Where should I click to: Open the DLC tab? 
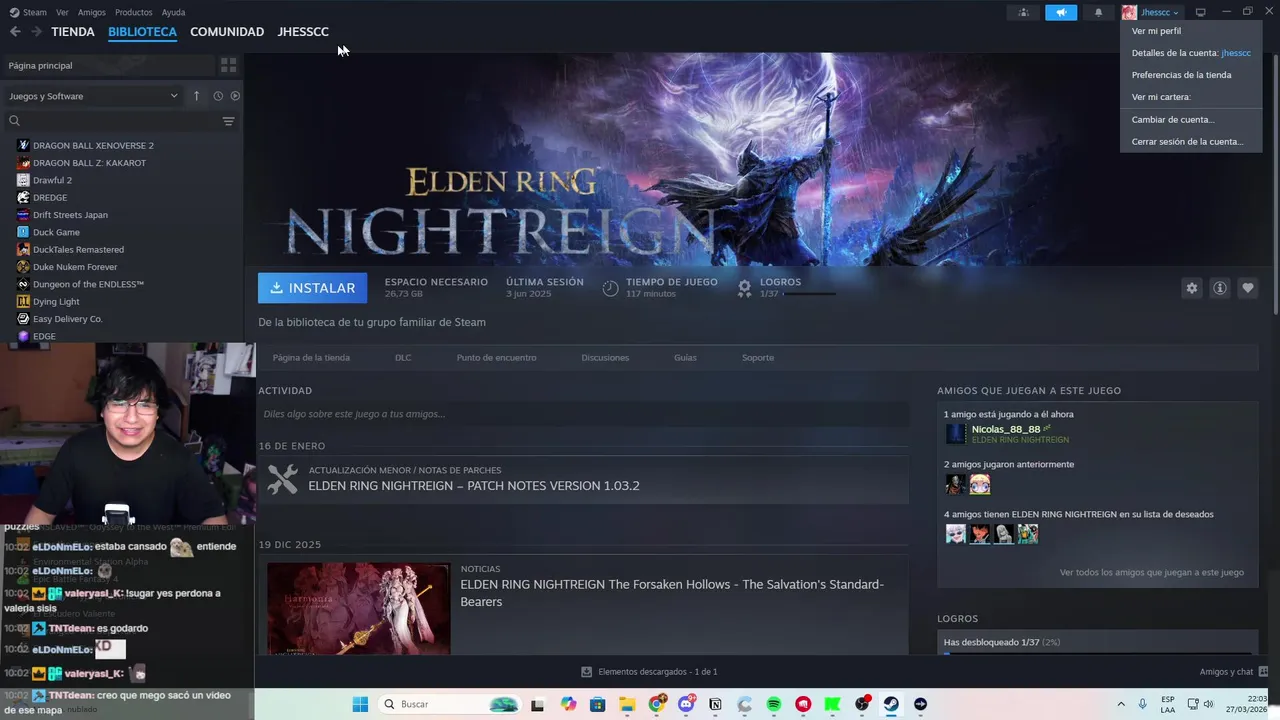click(x=403, y=358)
